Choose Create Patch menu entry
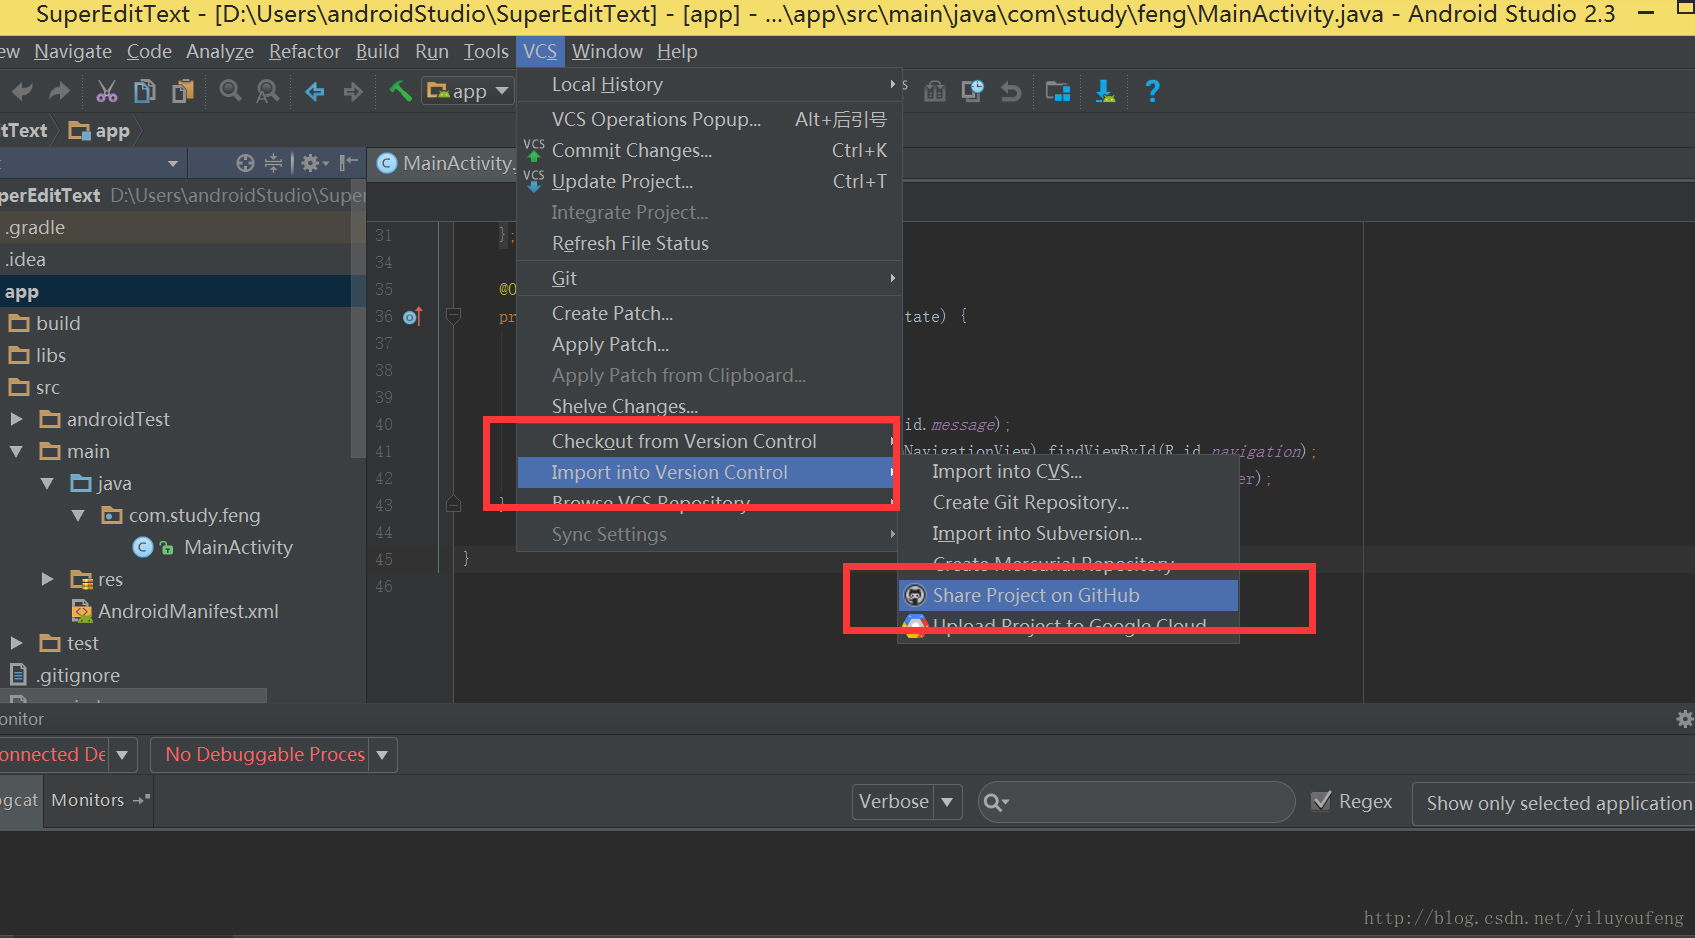 point(709,313)
